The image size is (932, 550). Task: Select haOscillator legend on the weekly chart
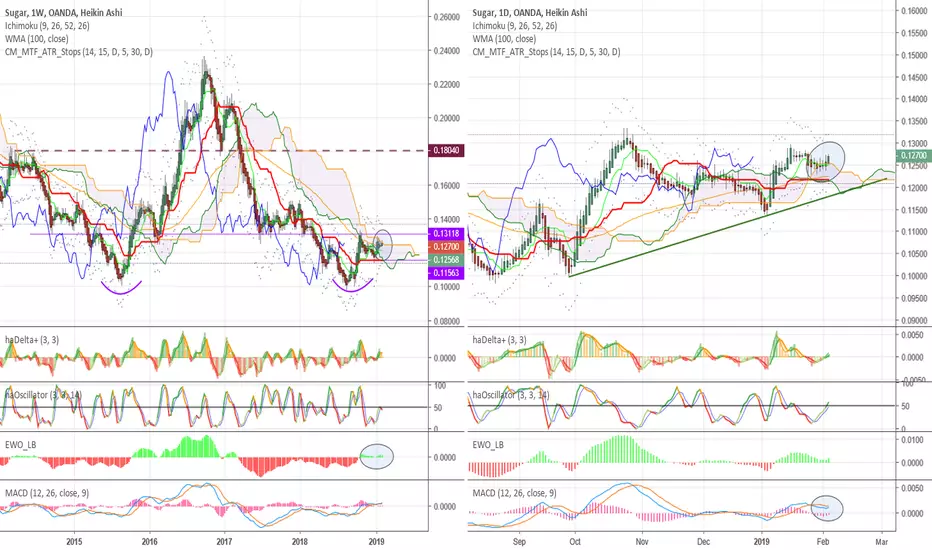pyautogui.click(x=43, y=395)
